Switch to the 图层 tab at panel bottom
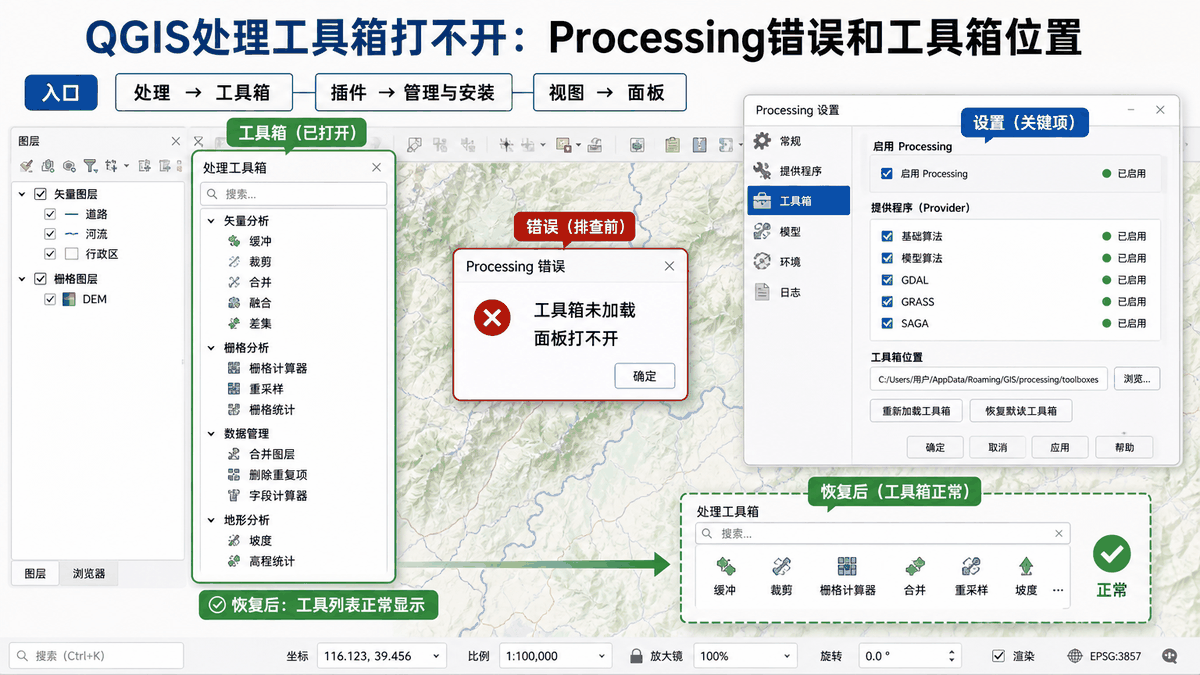Viewport: 1200px width, 675px height. (35, 574)
